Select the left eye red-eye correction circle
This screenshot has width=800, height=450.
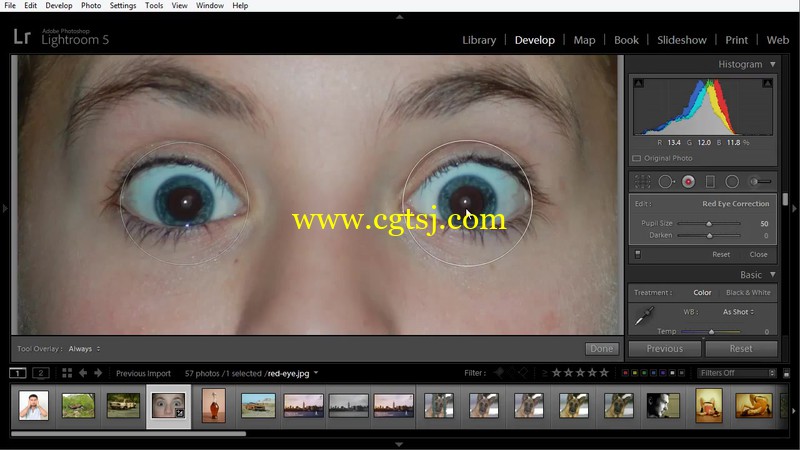(x=184, y=203)
